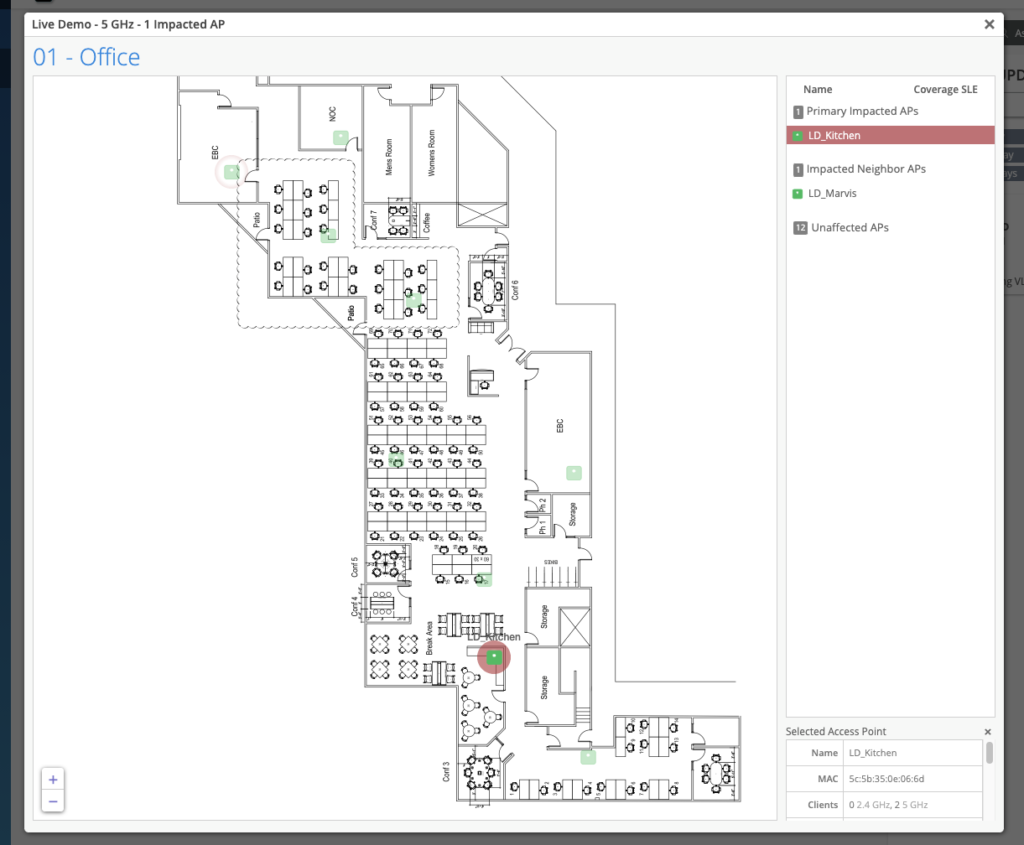This screenshot has width=1024, height=845.
Task: Click the Coverage SLE column header
Action: click(945, 89)
